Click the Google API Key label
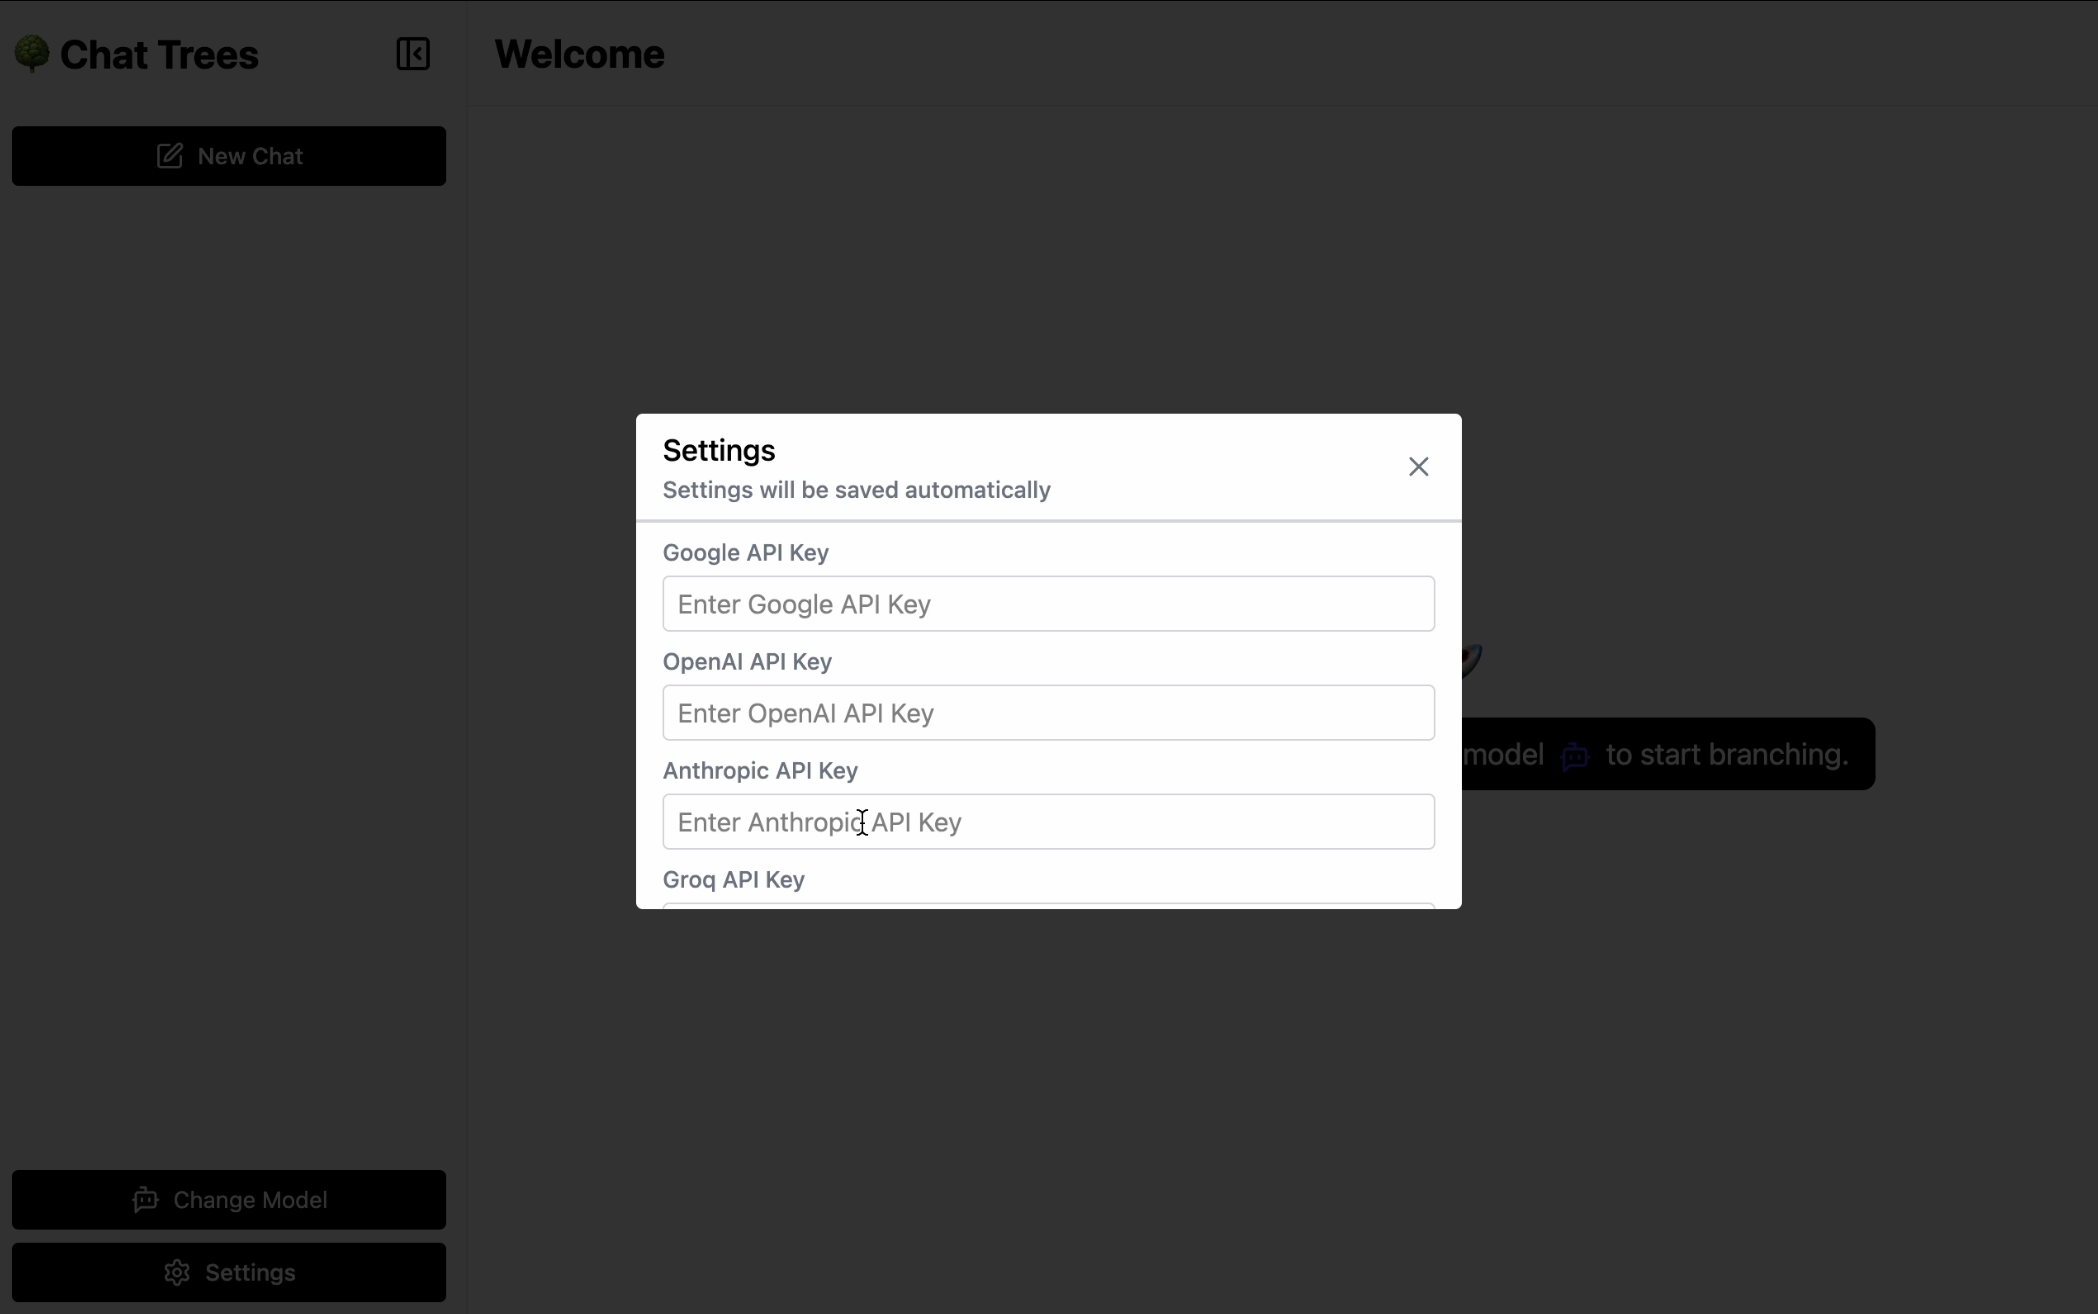This screenshot has width=2098, height=1314. point(746,553)
